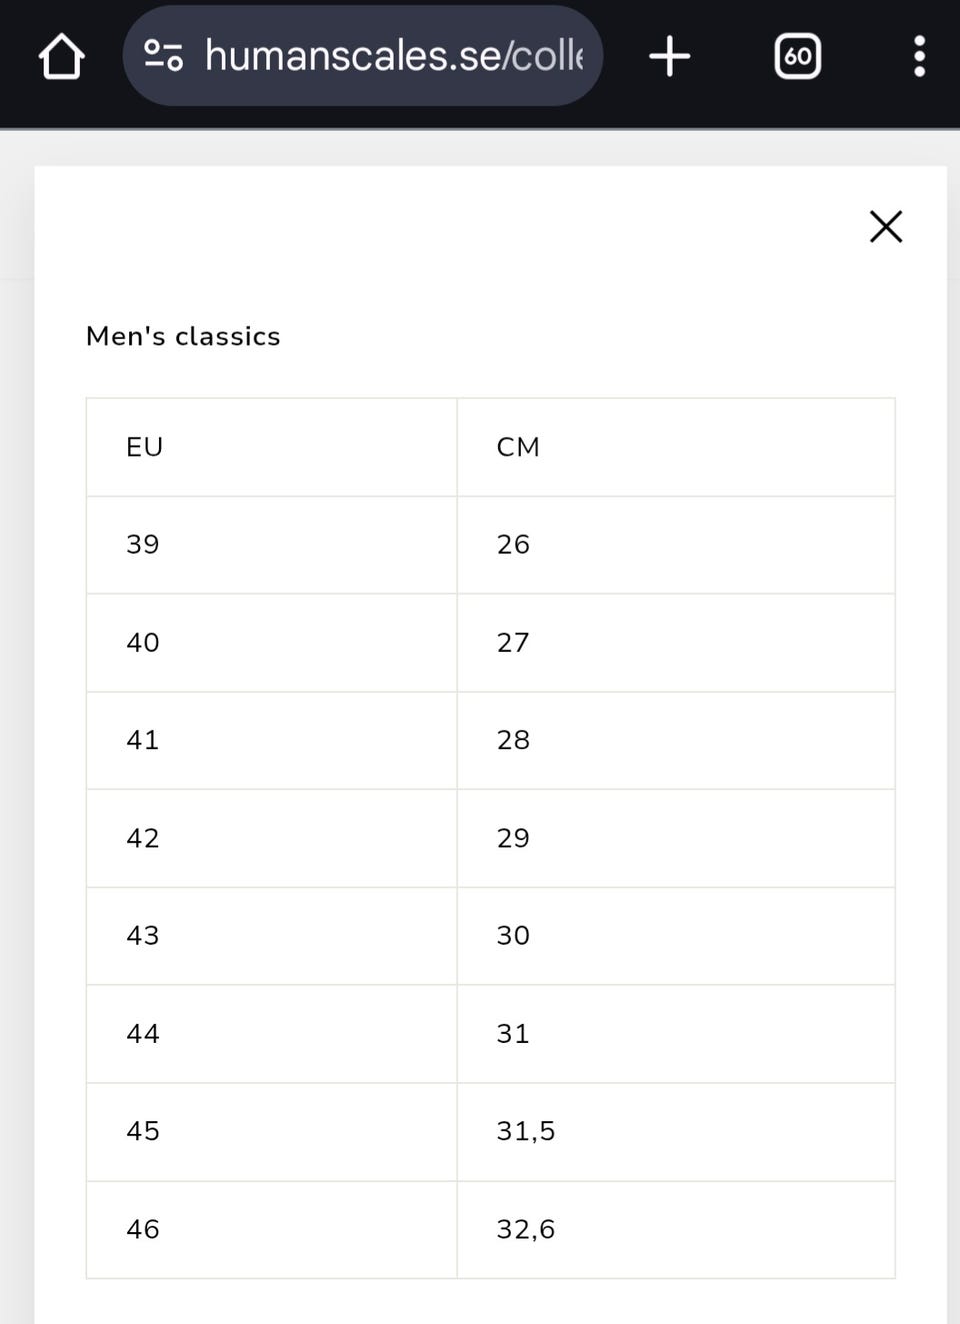The width and height of the screenshot is (960, 1324).
Task: Open the tab switcher showing 60 tabs
Action: [x=797, y=56]
